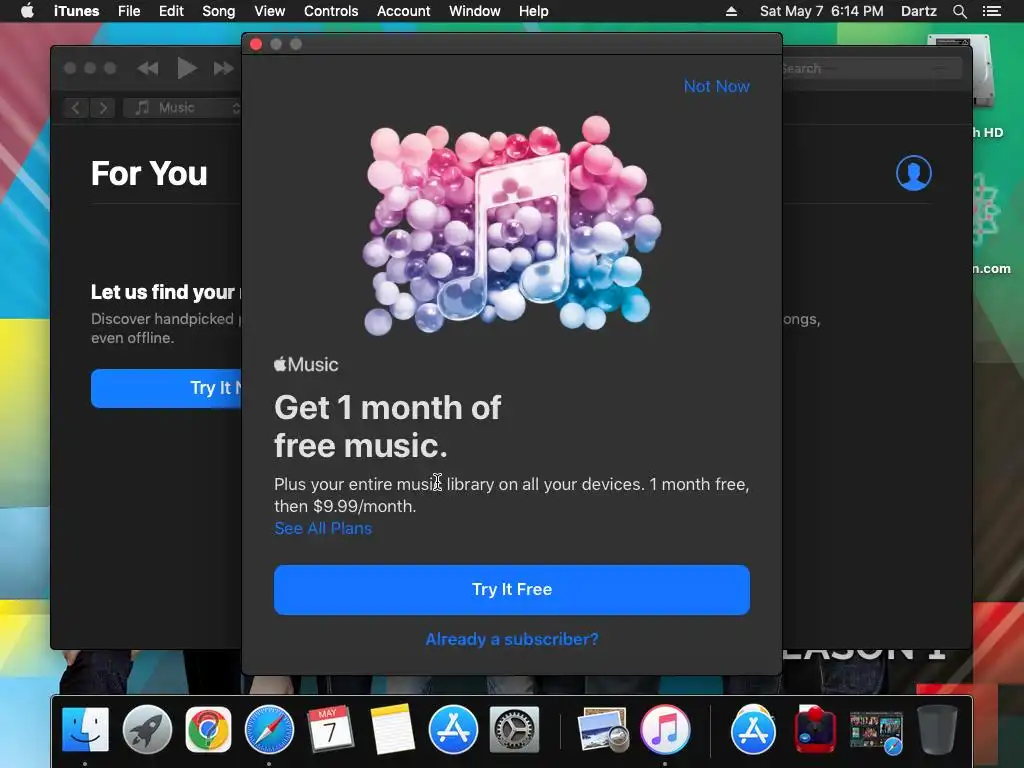This screenshot has width=1024, height=768.
Task: Go forward with the iTunes right chevron
Action: pos(103,108)
